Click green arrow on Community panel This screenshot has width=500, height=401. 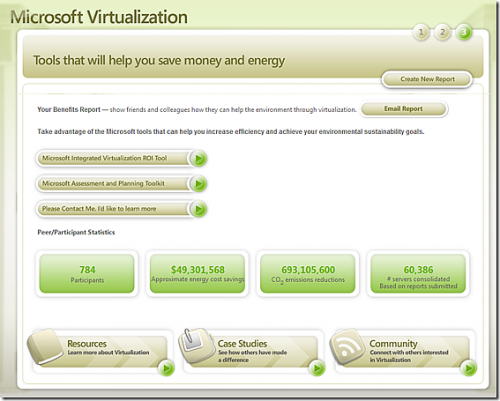pos(469,368)
